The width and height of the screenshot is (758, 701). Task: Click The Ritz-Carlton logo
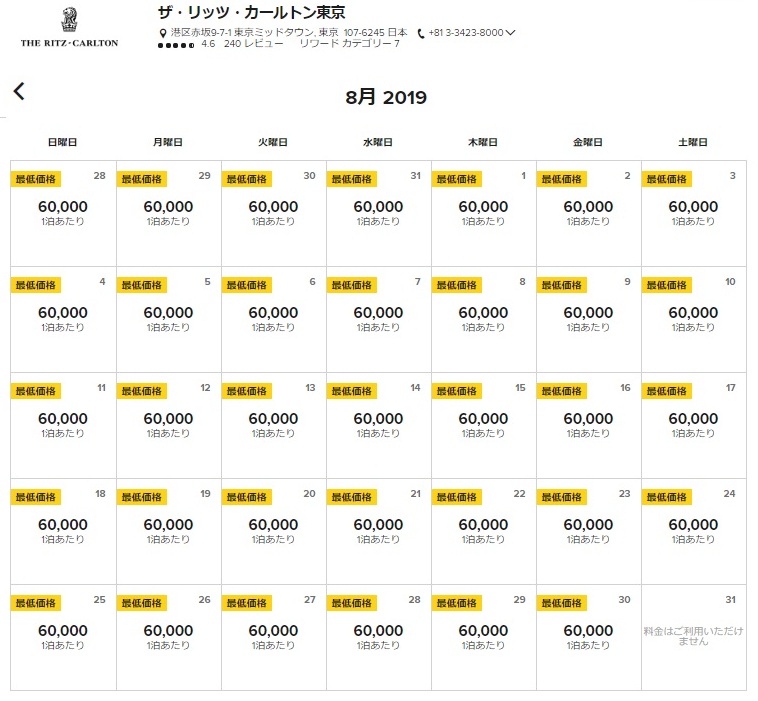[x=69, y=28]
